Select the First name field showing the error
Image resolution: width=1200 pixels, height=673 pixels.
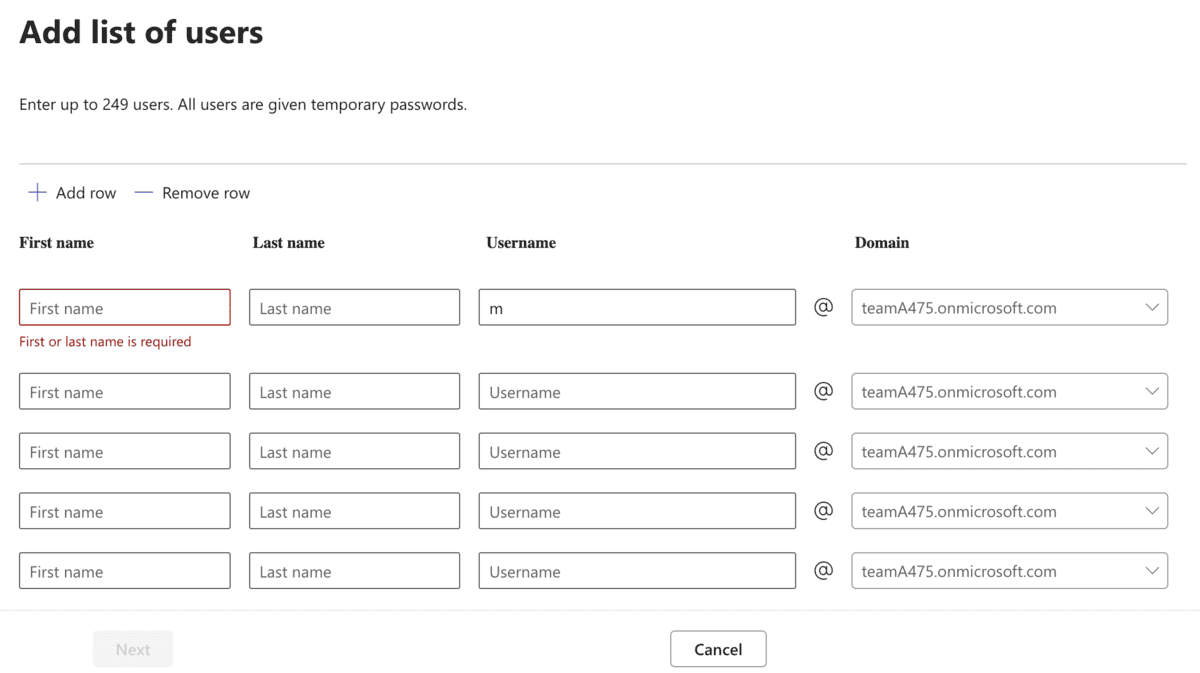(x=124, y=307)
